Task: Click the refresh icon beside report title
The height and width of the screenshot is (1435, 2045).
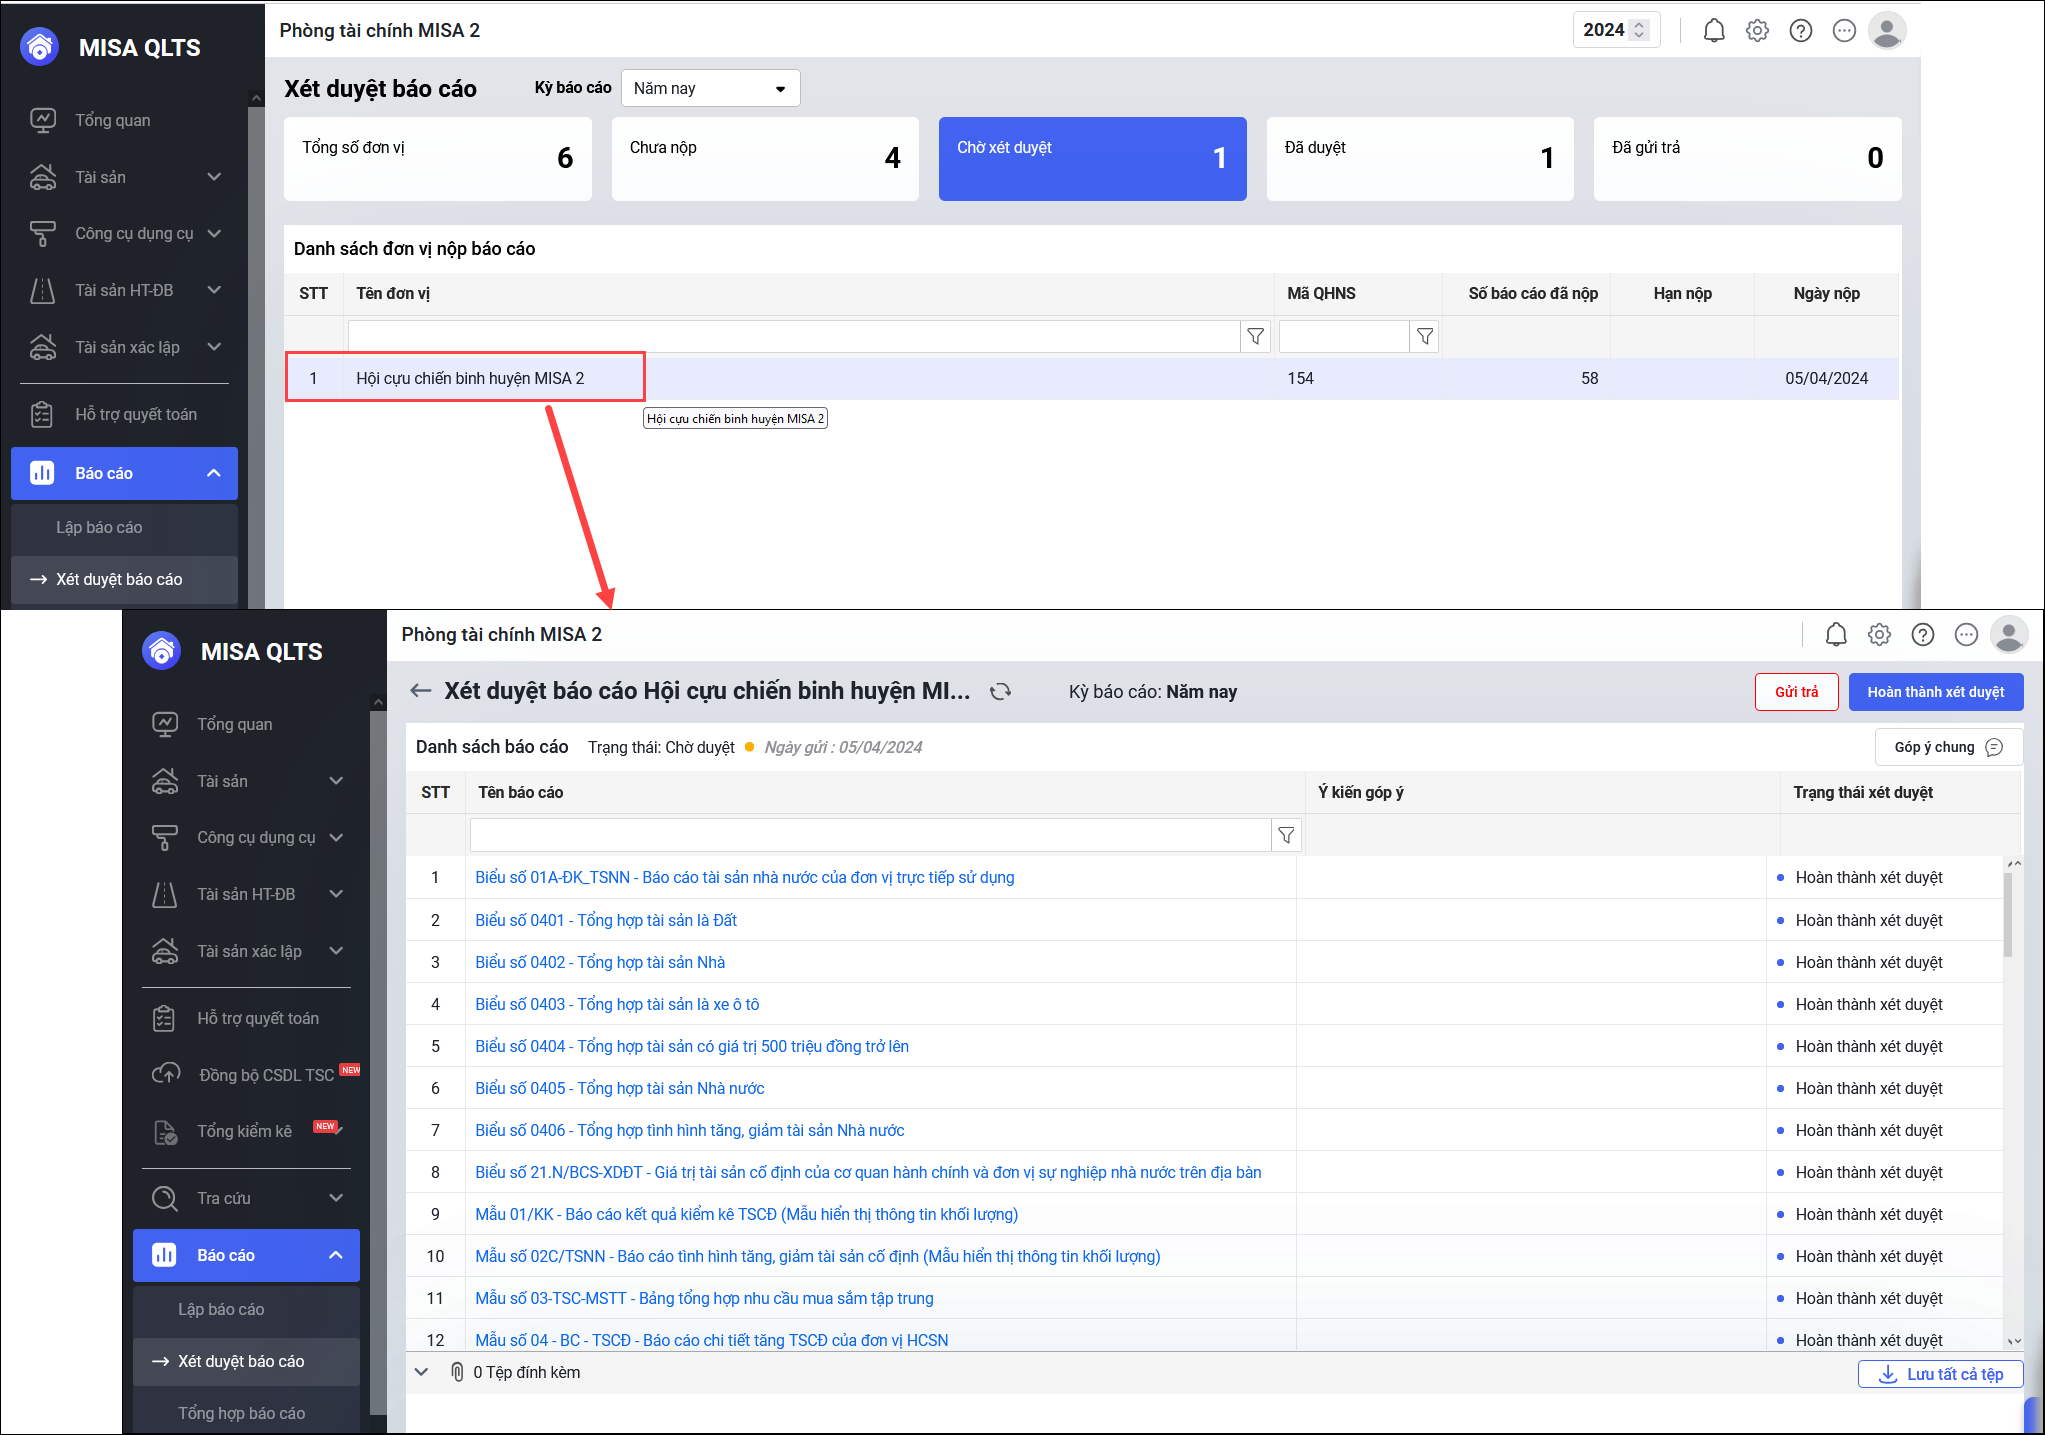Action: tap(1000, 692)
